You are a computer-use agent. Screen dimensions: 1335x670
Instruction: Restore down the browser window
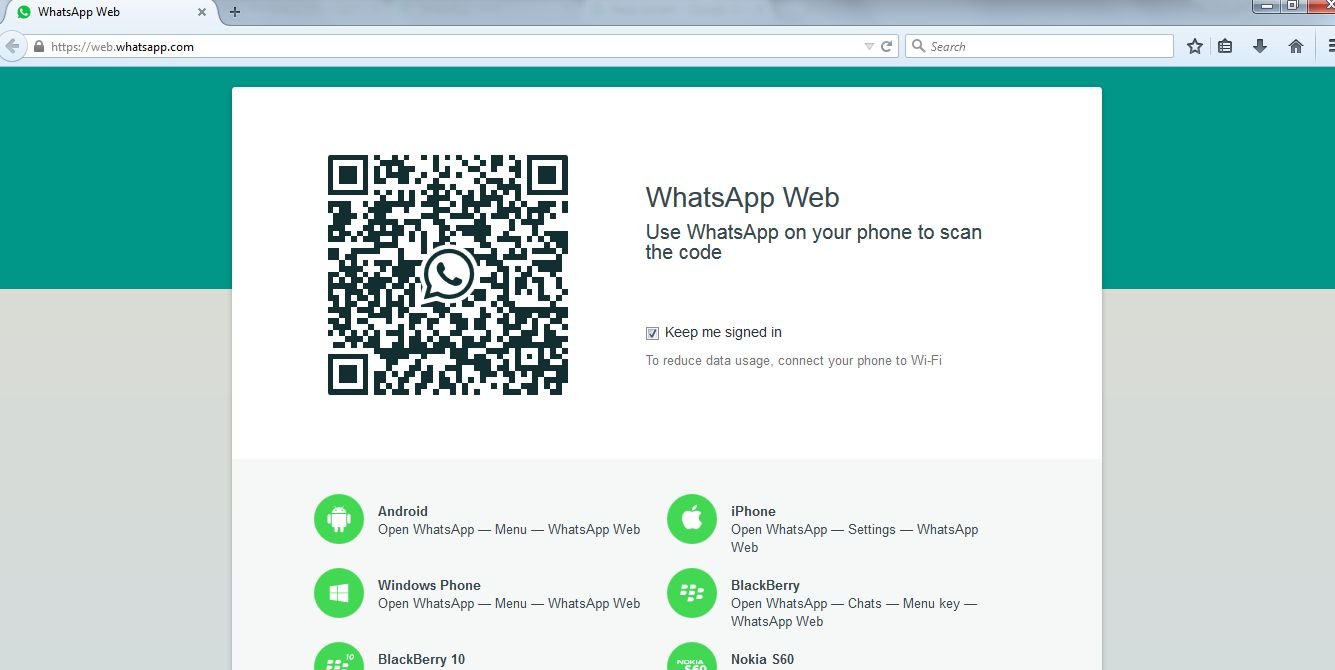tap(1293, 5)
